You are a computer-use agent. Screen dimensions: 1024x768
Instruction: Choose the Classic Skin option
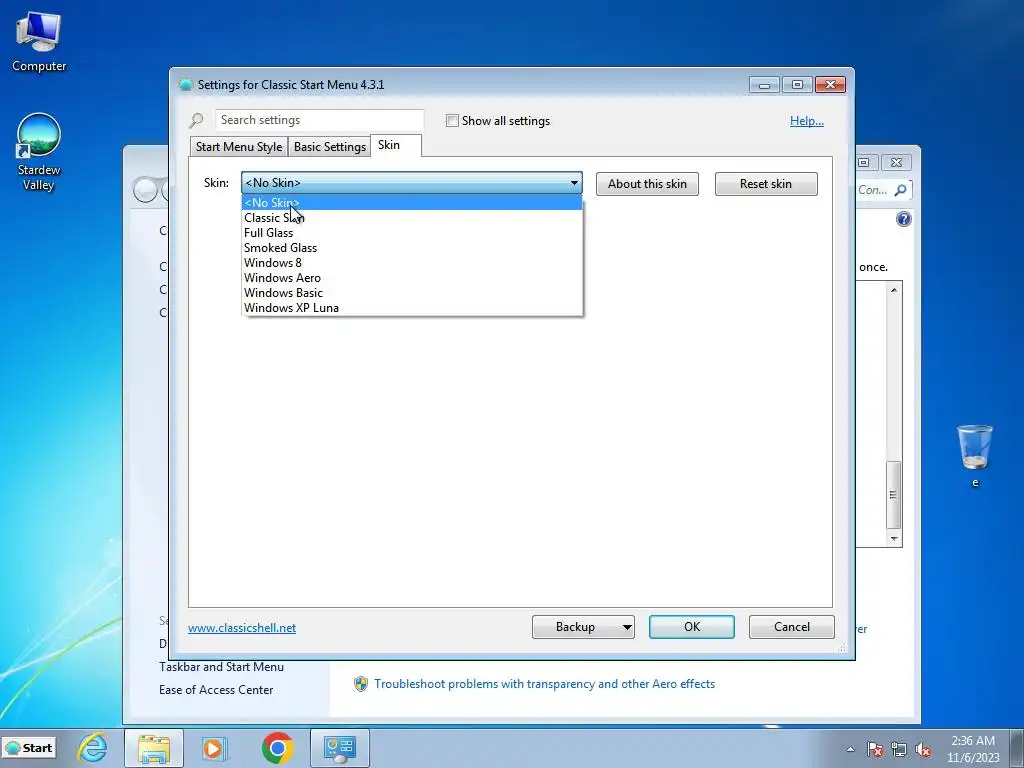click(x=411, y=217)
